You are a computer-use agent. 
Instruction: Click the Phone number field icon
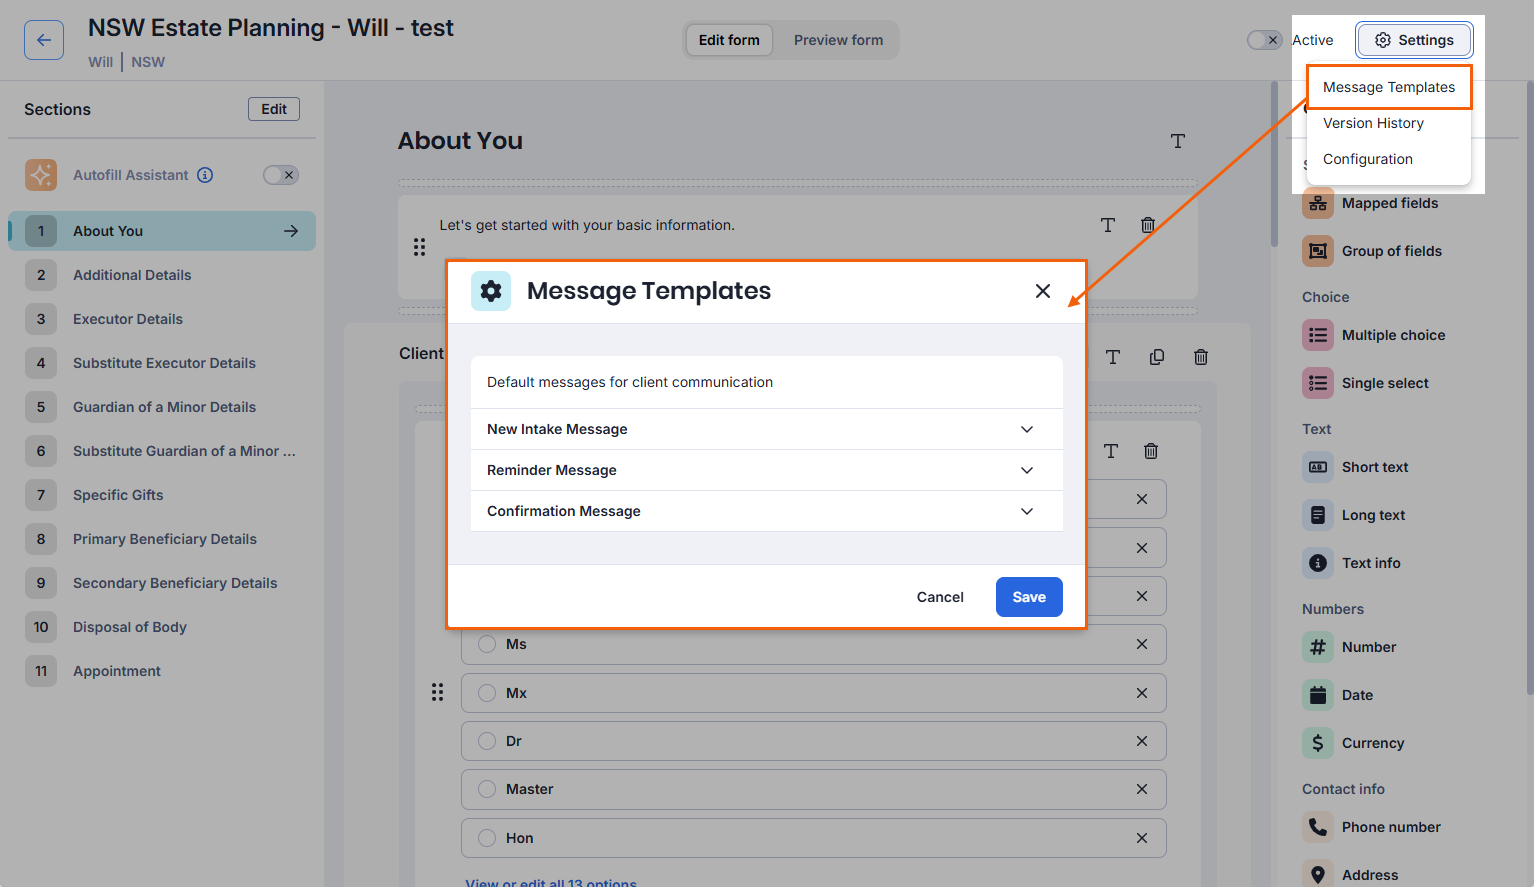tap(1318, 827)
